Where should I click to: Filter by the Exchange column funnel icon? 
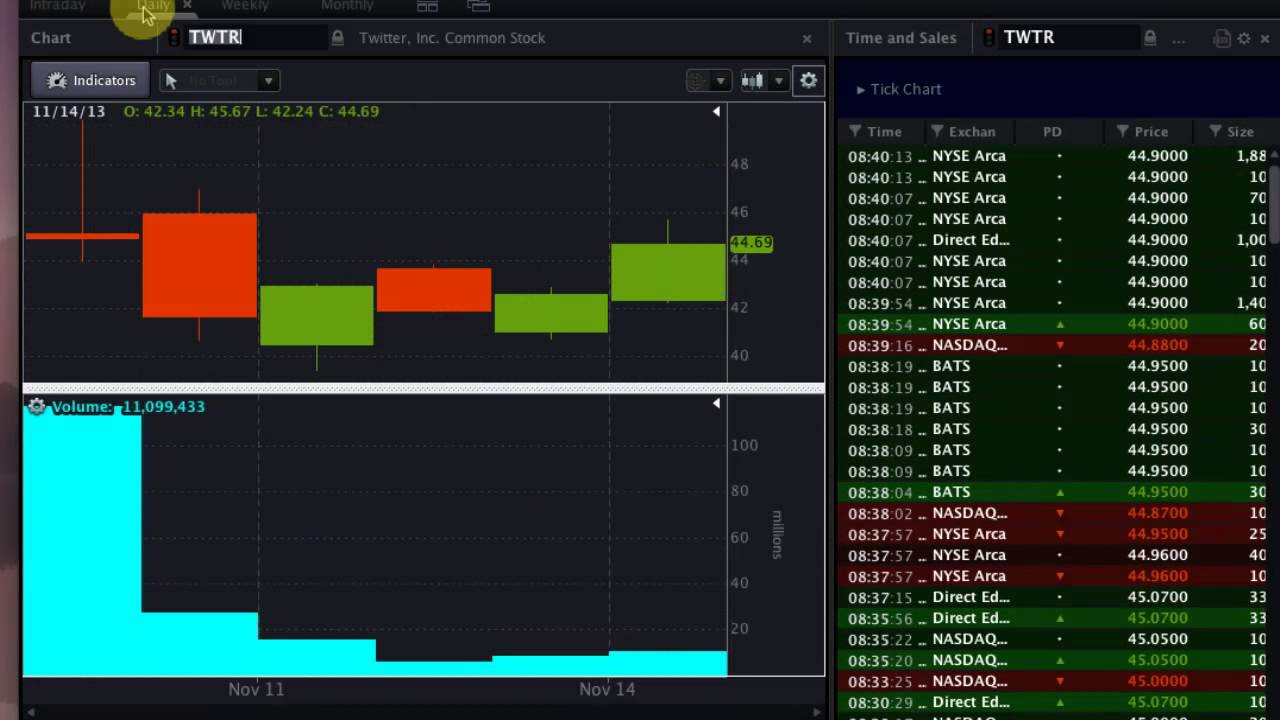click(x=937, y=131)
